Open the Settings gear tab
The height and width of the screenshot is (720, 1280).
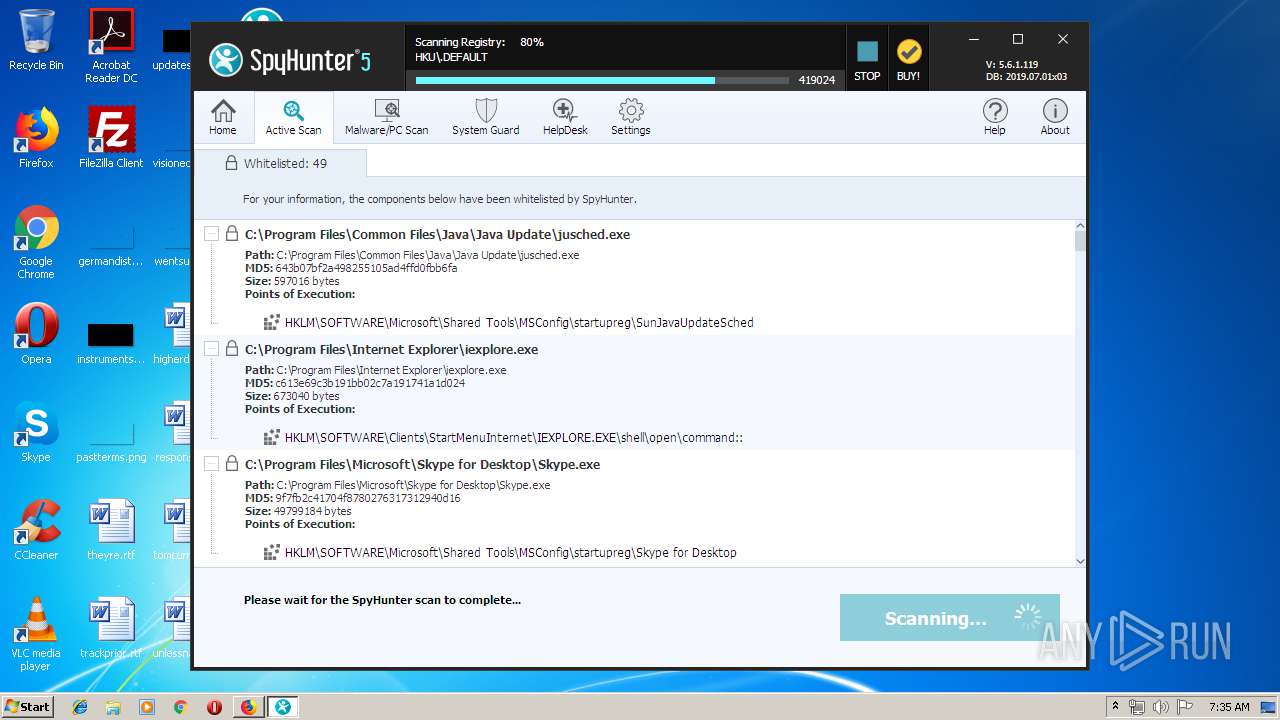630,117
